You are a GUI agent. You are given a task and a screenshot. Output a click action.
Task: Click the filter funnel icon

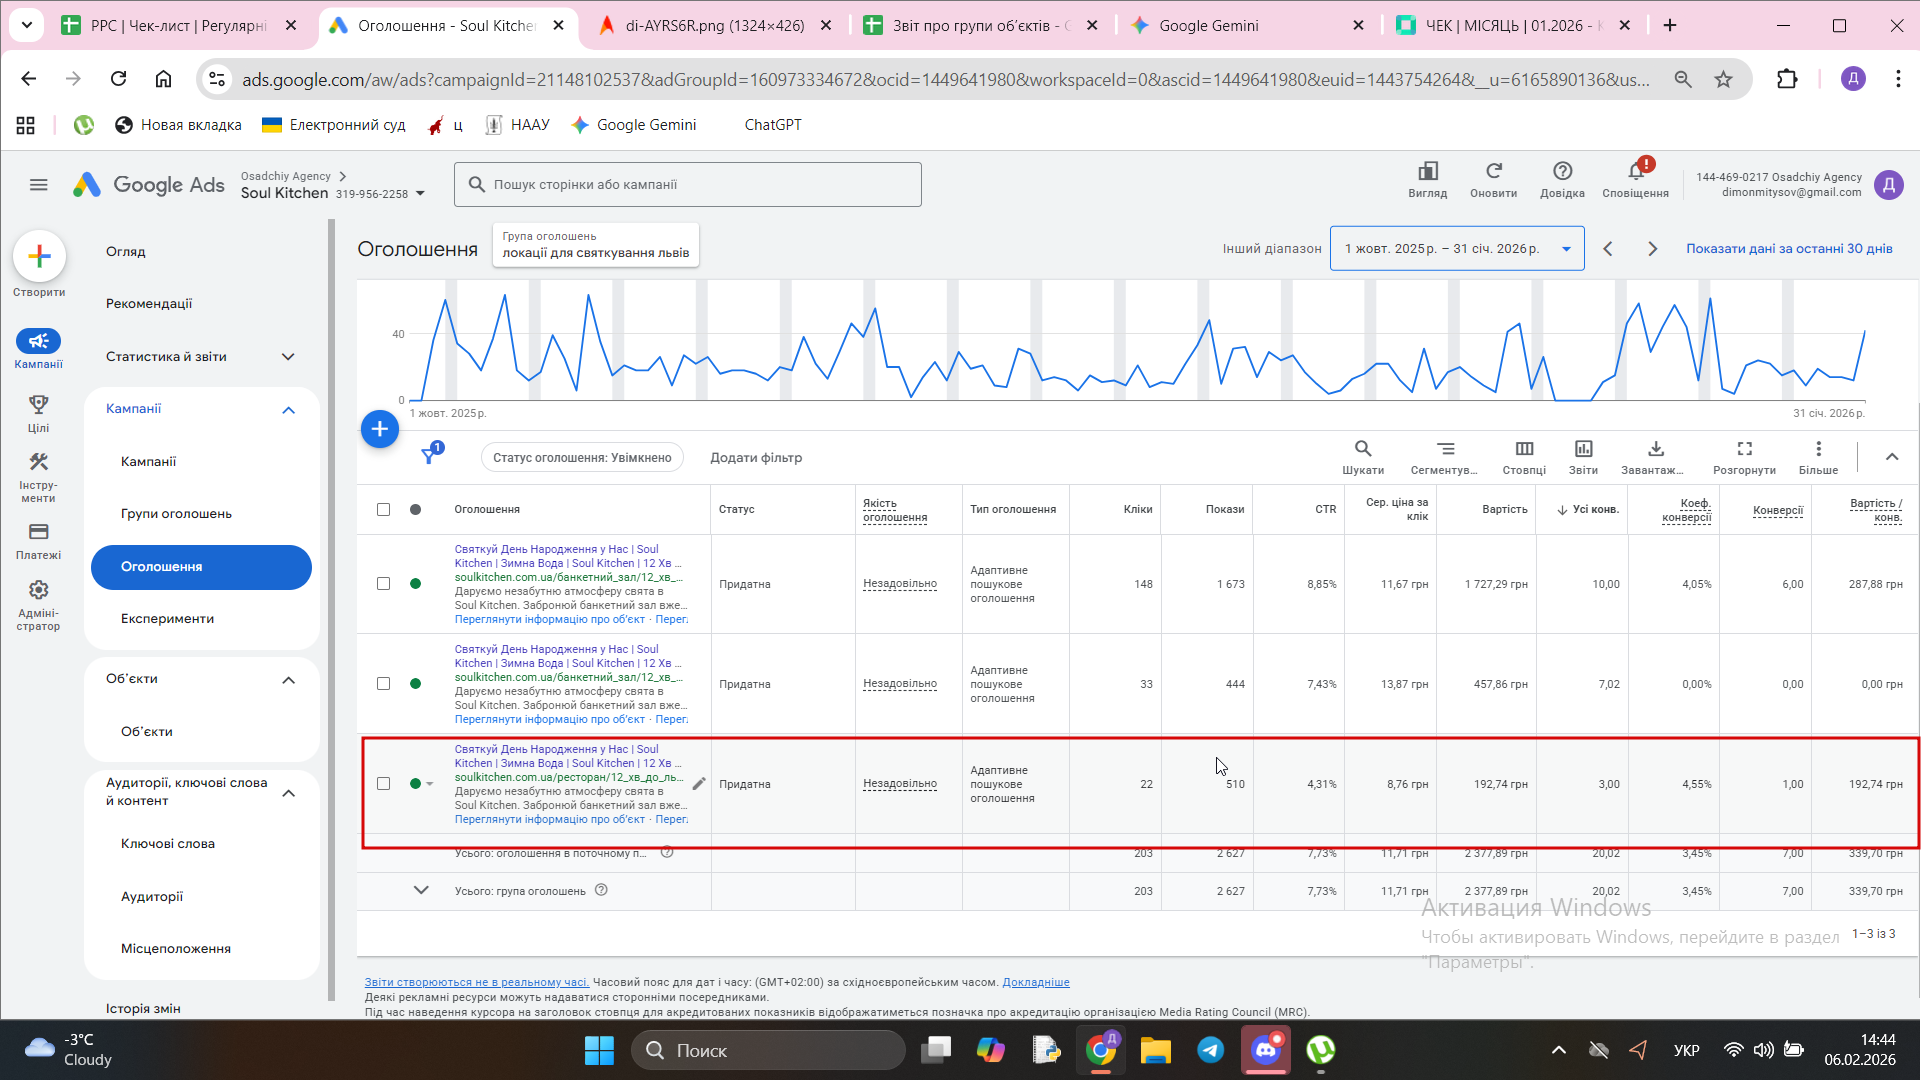[x=429, y=456]
